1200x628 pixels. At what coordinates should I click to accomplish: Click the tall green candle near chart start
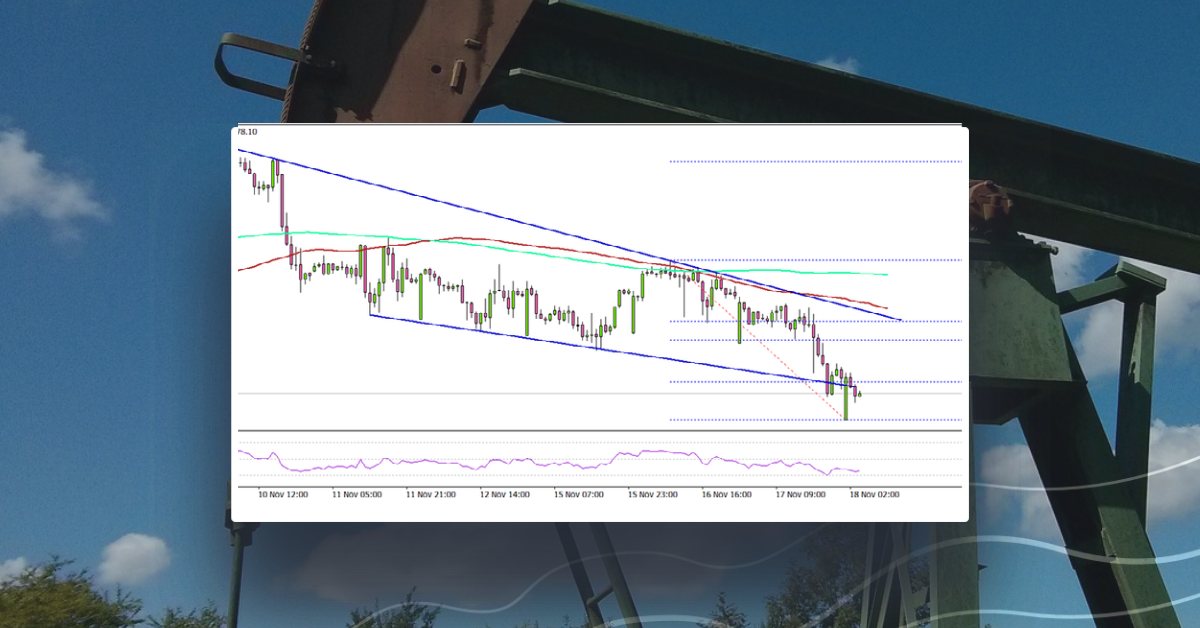click(271, 175)
